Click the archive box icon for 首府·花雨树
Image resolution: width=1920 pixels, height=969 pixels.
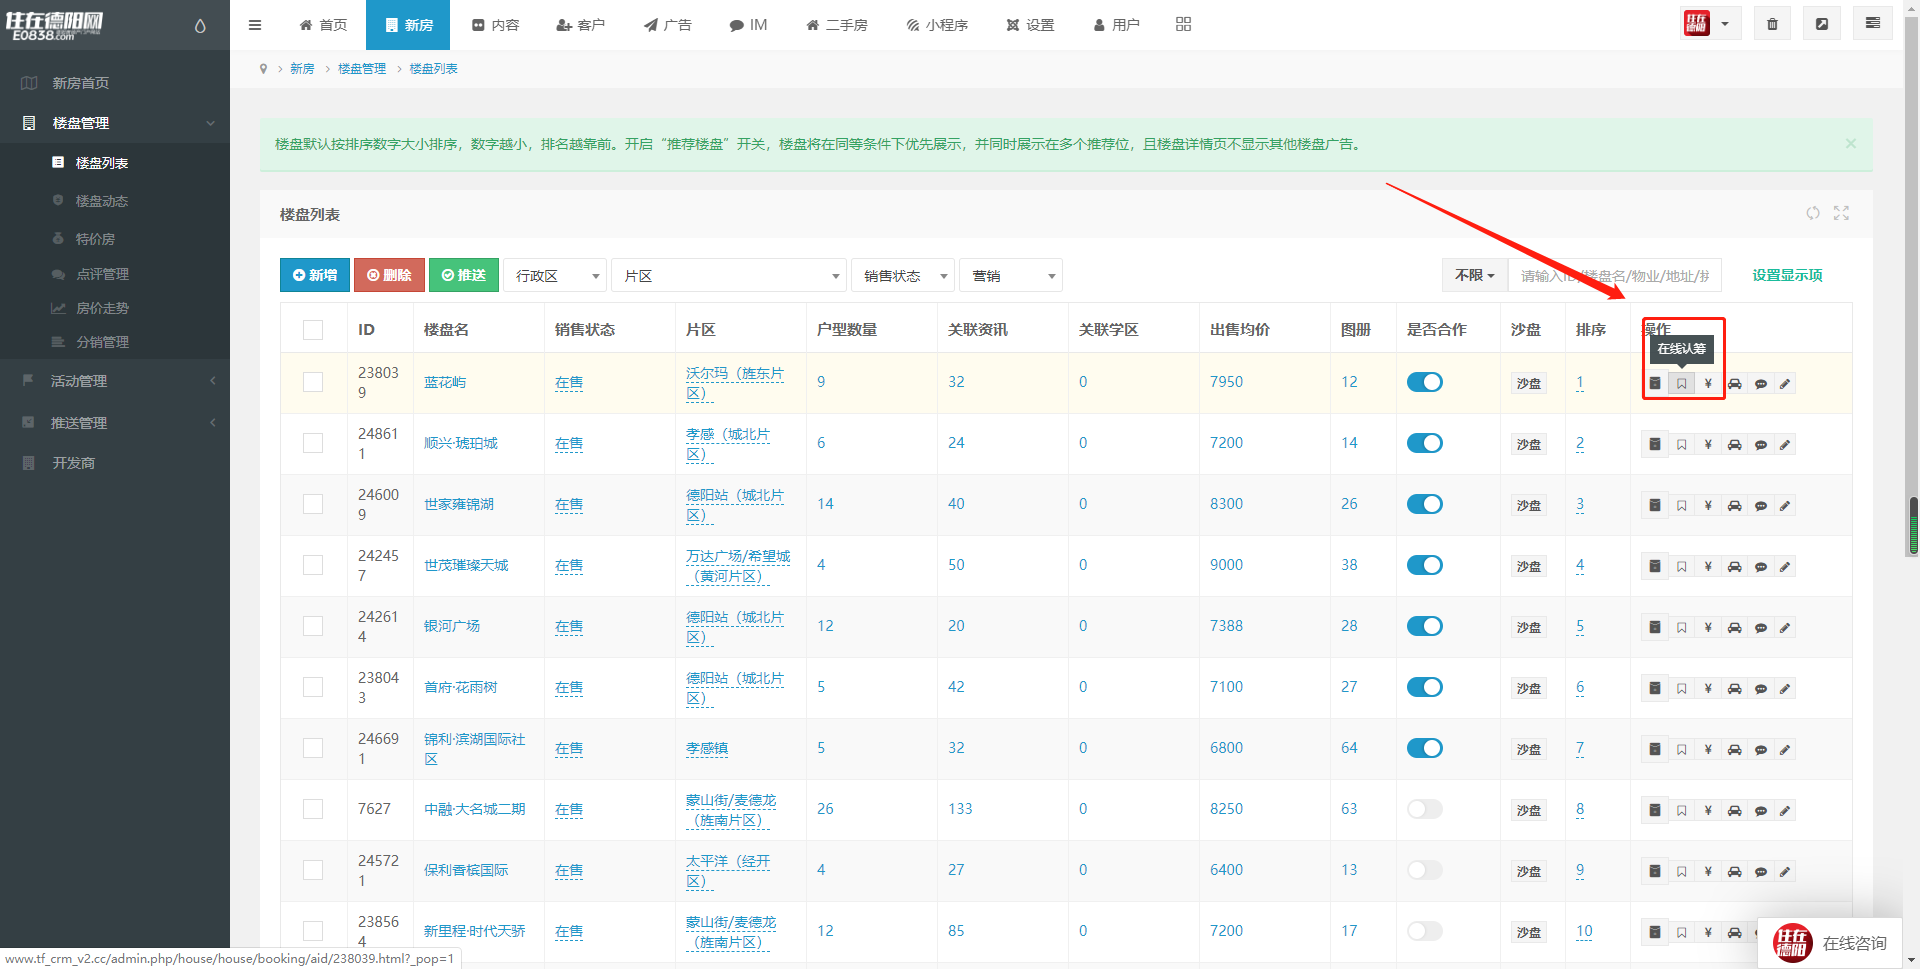1655,689
